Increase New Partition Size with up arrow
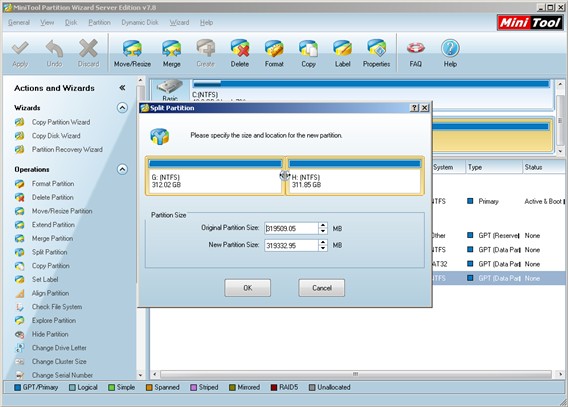 323,242
